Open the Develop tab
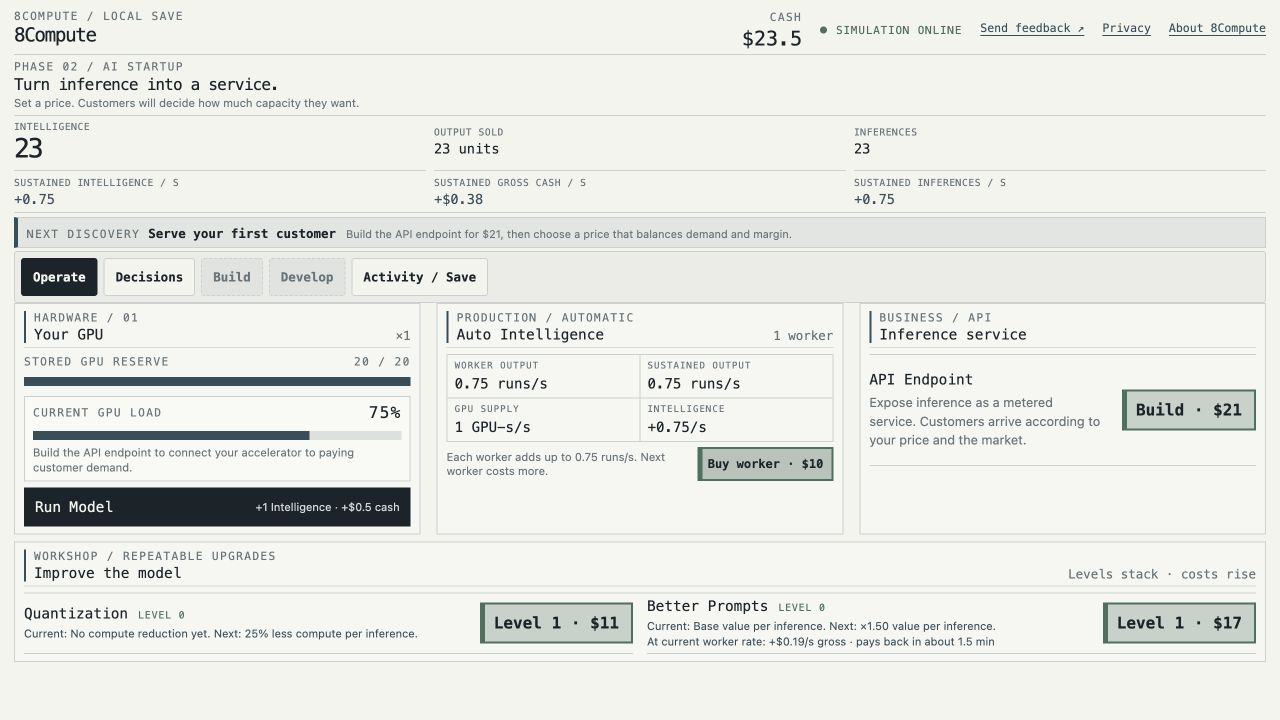Viewport: 1280px width, 720px height. 307,277
